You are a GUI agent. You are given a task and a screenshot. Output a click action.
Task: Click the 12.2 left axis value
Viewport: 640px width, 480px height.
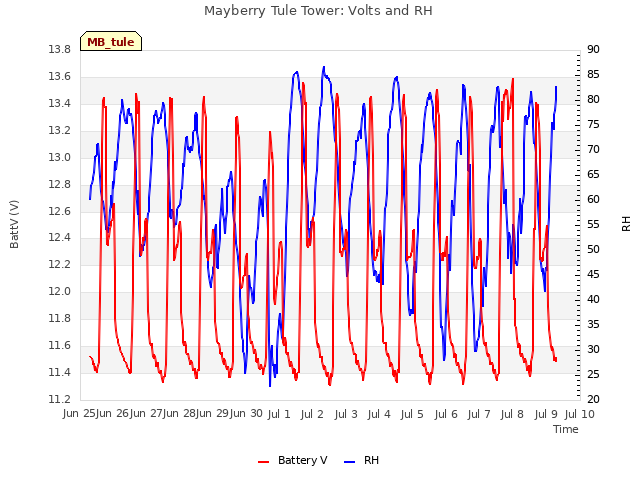60,264
